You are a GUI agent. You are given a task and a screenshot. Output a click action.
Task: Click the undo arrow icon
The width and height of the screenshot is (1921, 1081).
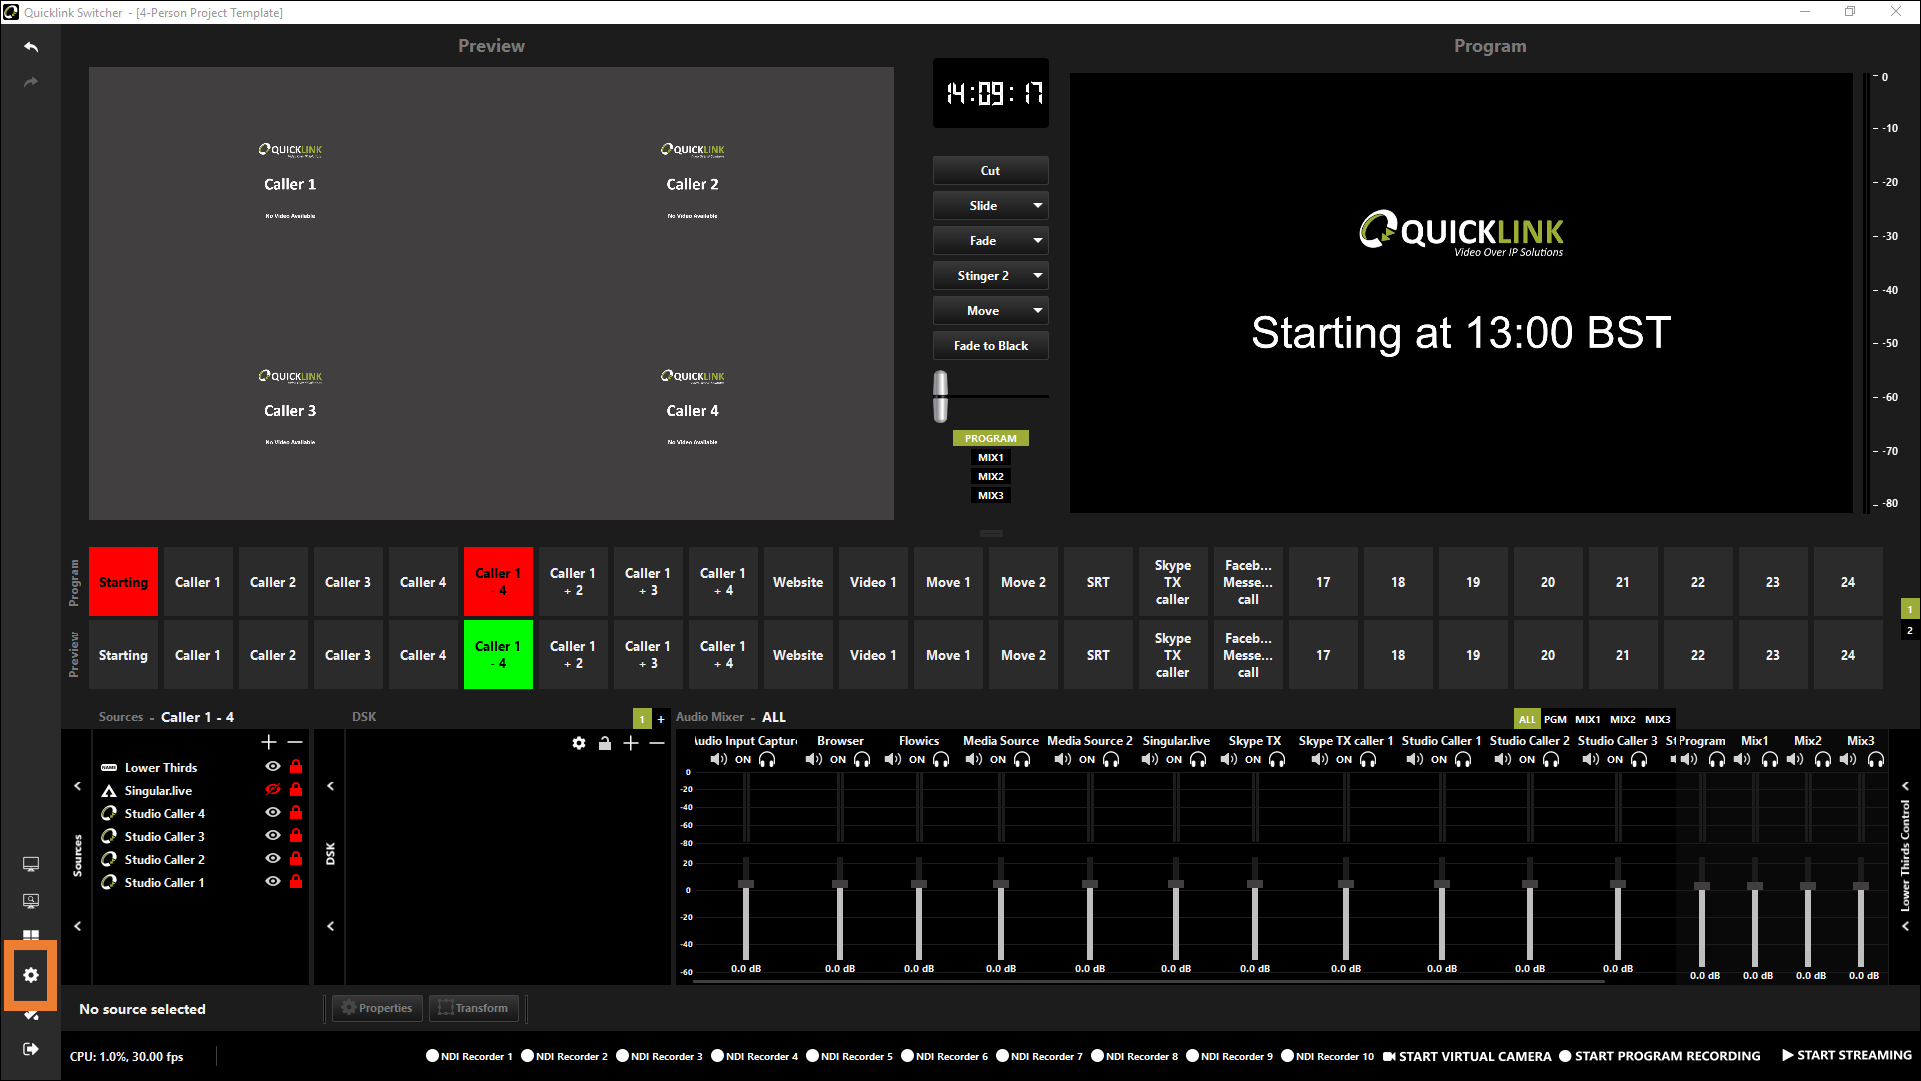[31, 47]
